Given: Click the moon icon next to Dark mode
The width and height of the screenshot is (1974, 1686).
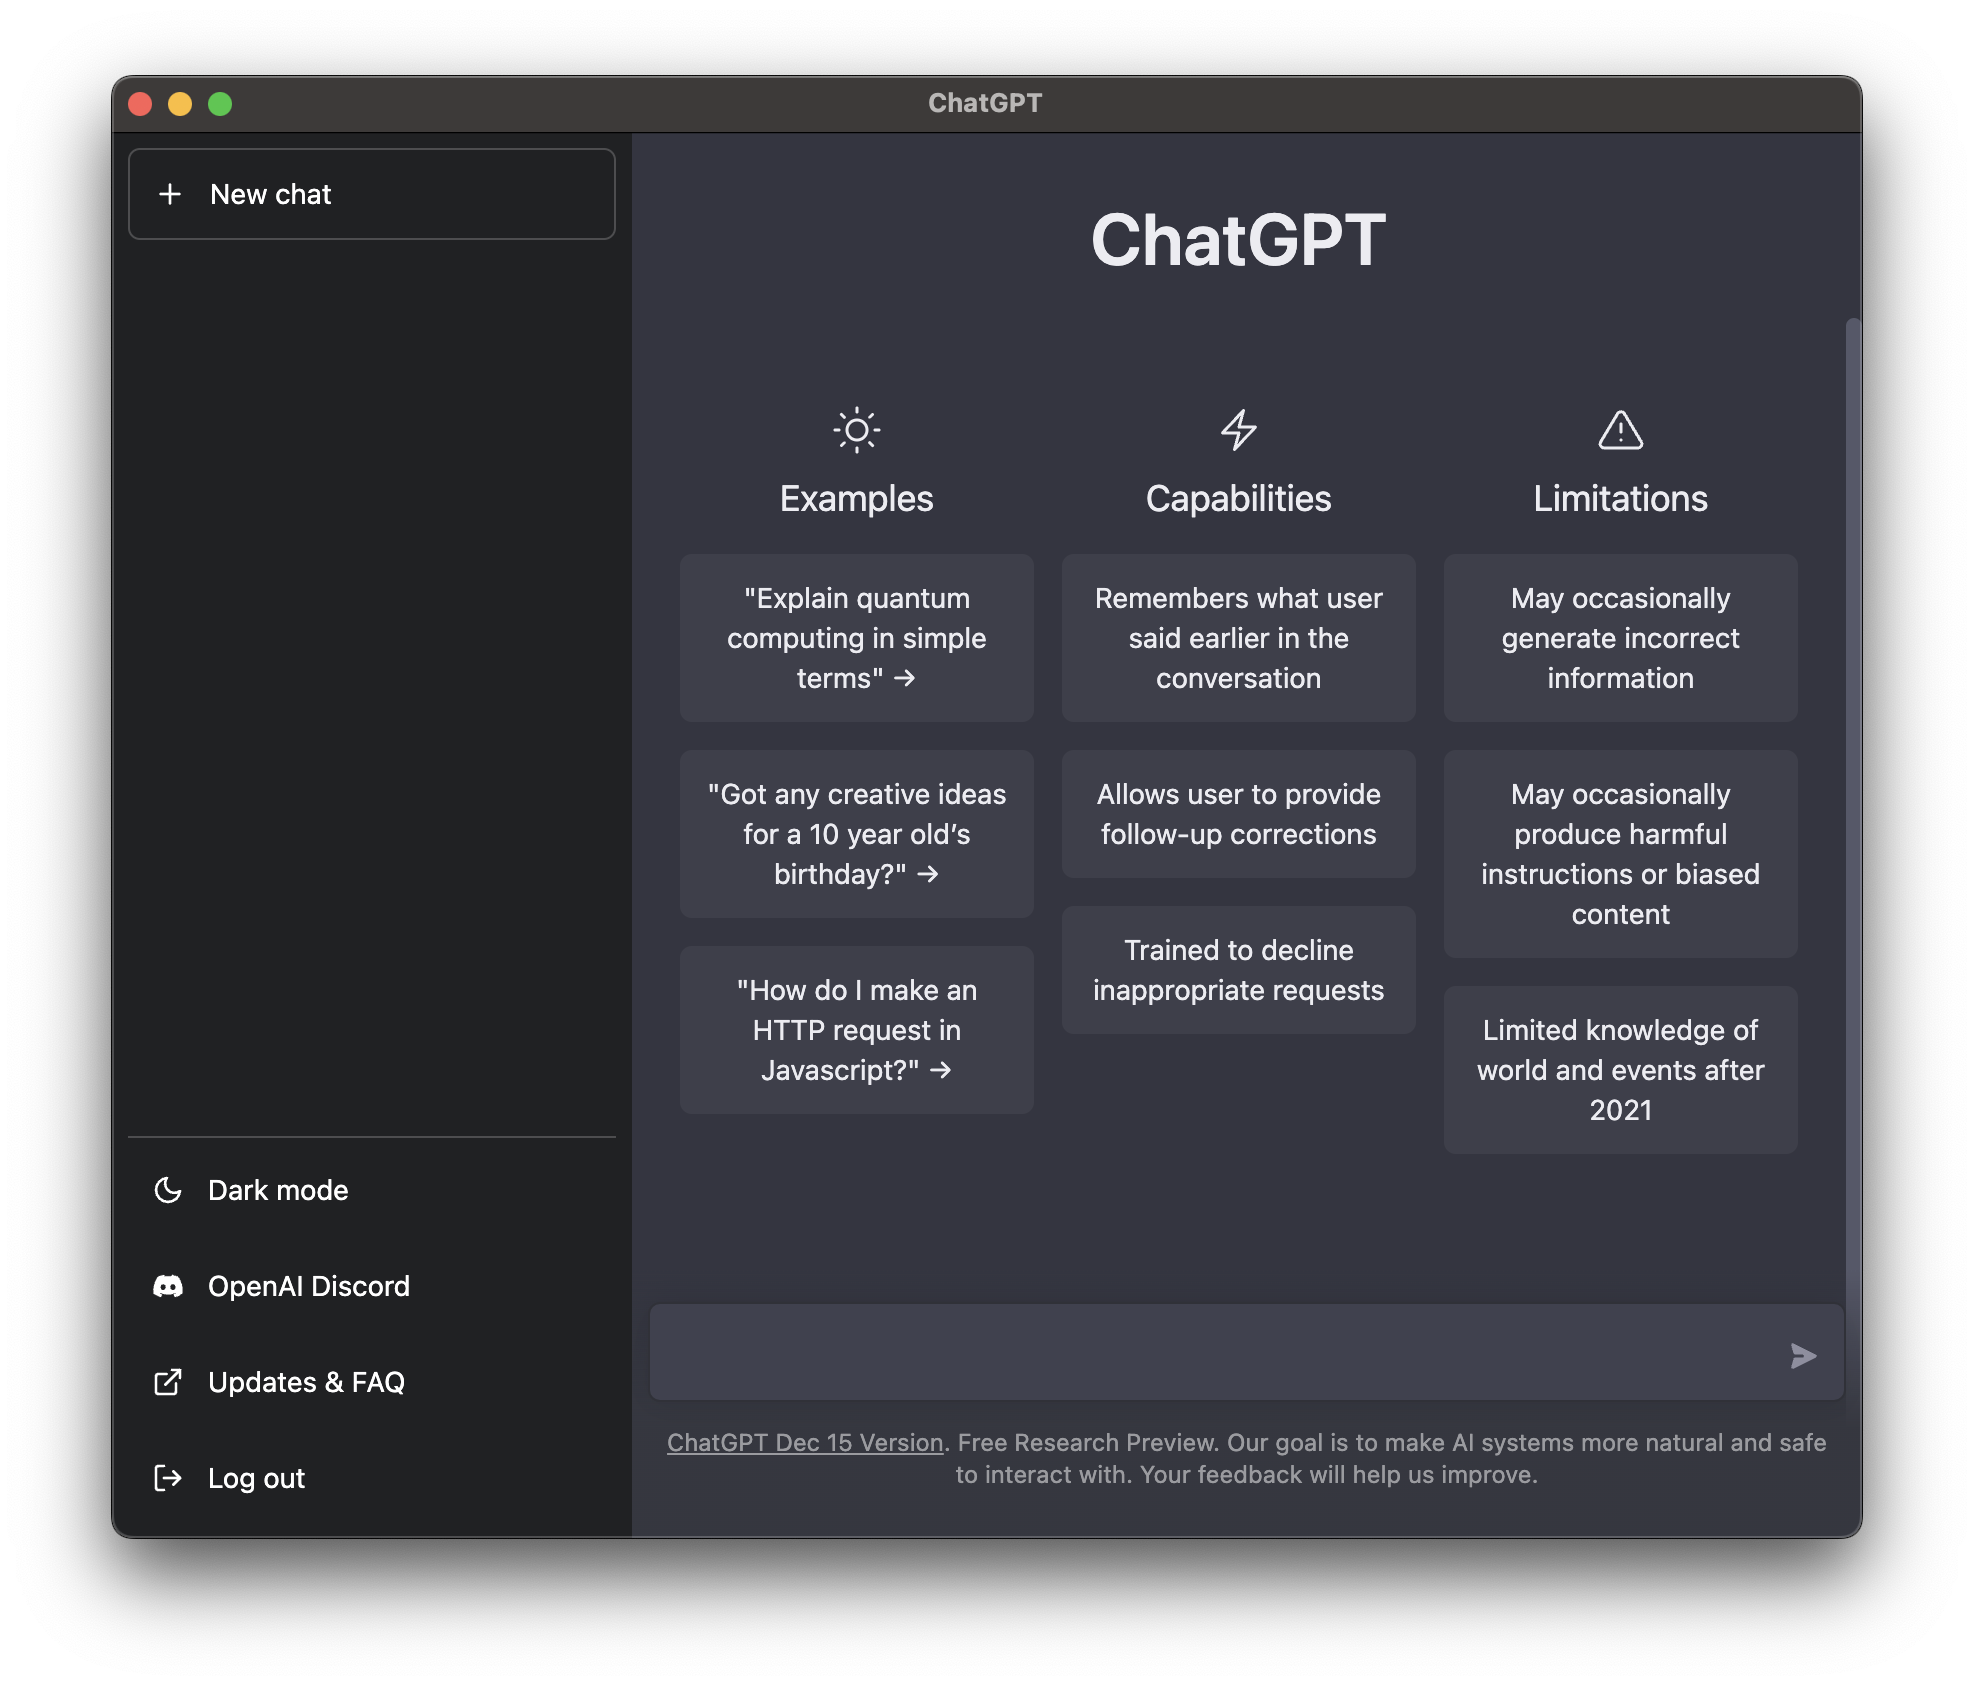Looking at the screenshot, I should [x=169, y=1190].
